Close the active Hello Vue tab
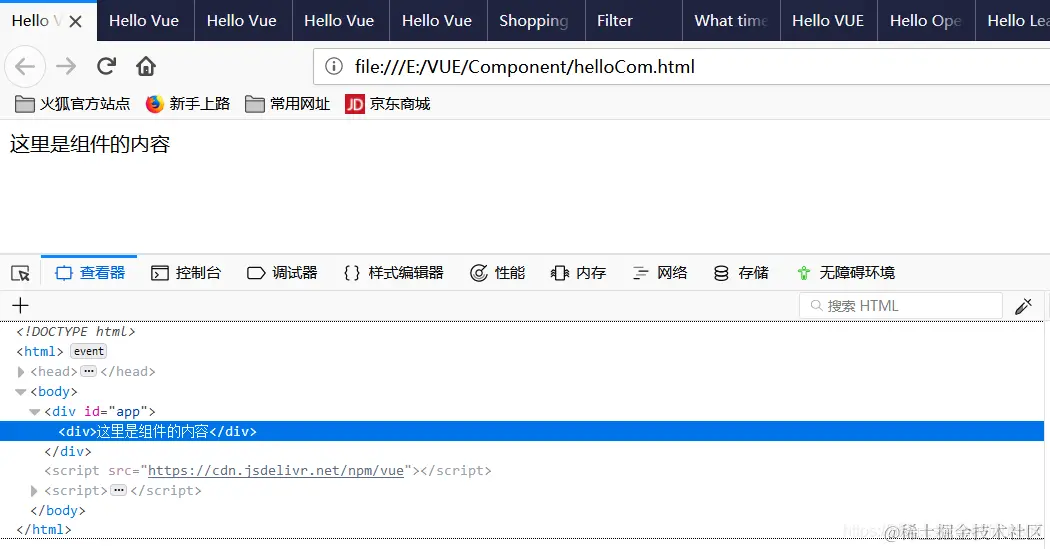The height and width of the screenshot is (549, 1050). tap(76, 21)
